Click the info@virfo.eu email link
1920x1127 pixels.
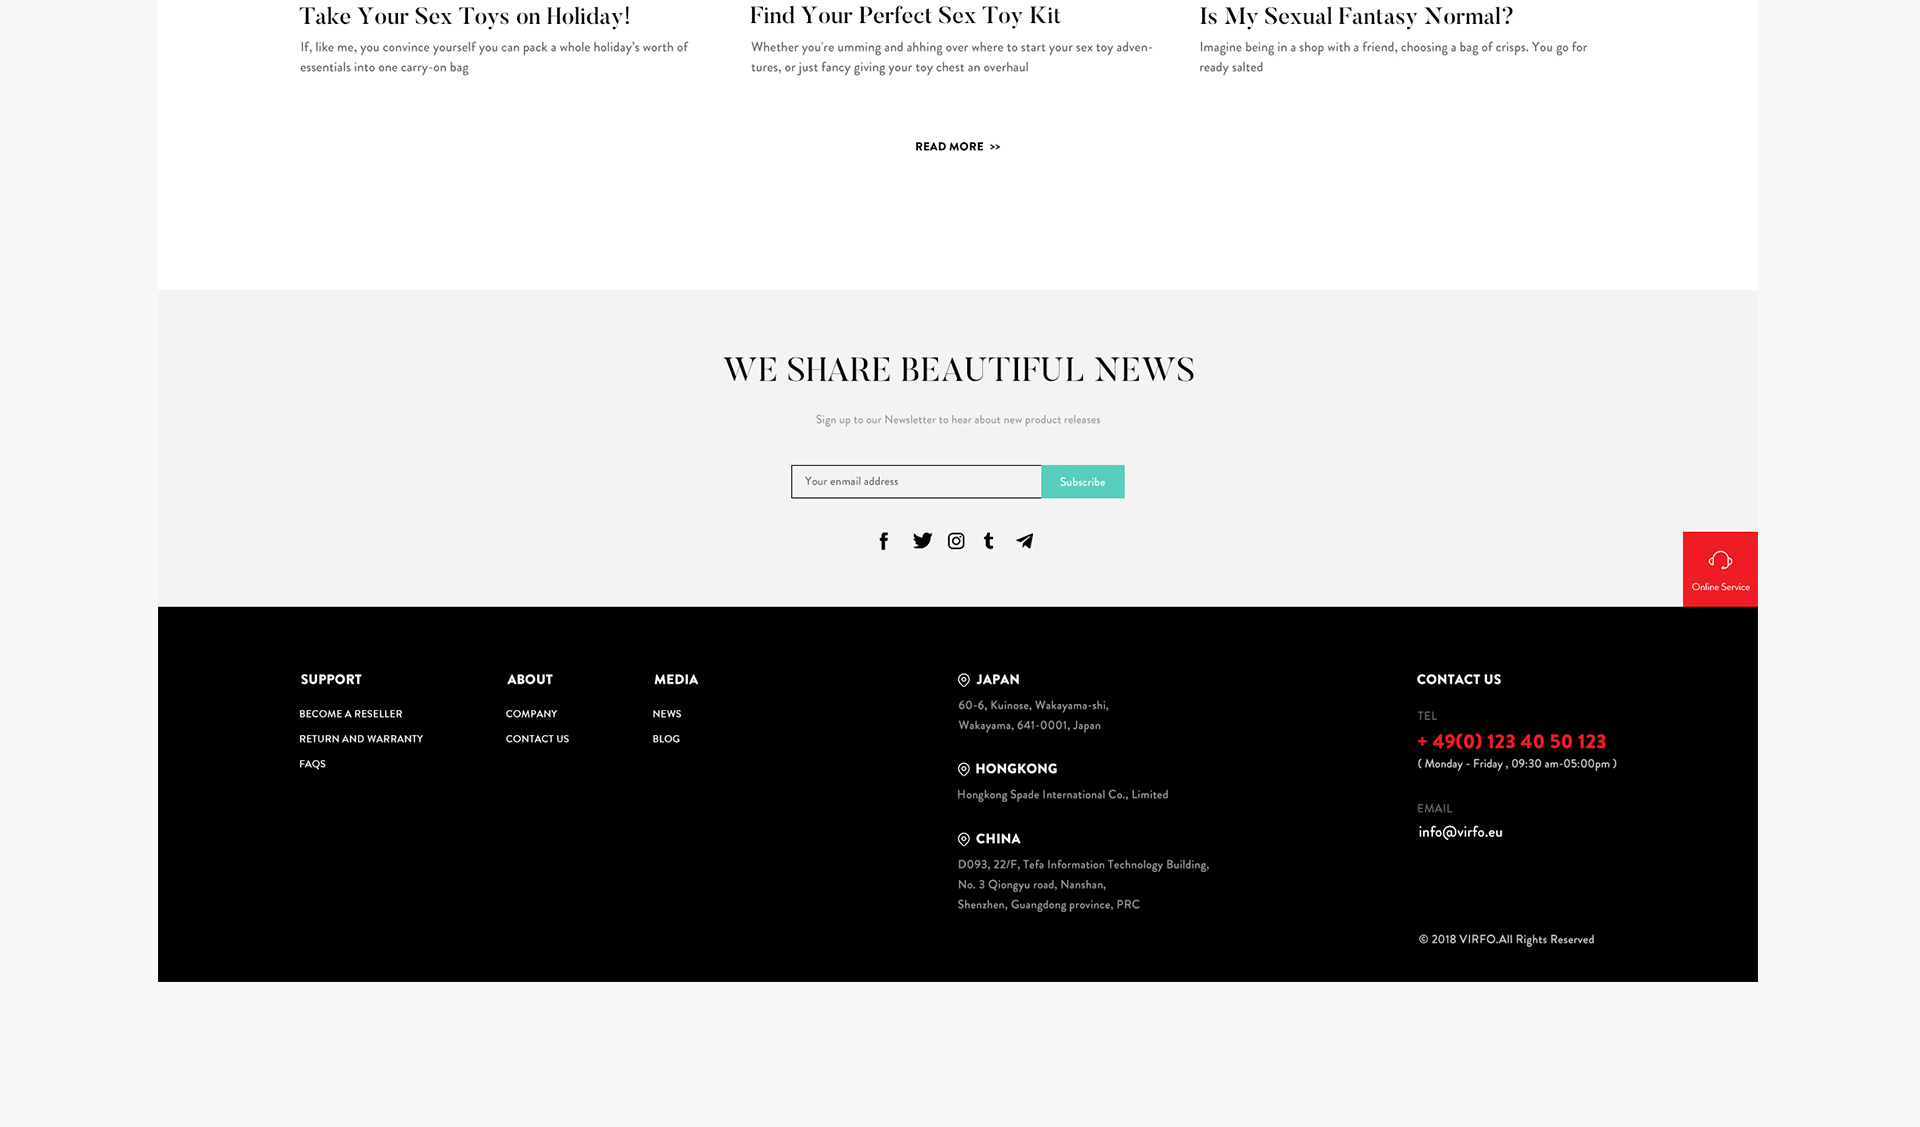pyautogui.click(x=1460, y=832)
